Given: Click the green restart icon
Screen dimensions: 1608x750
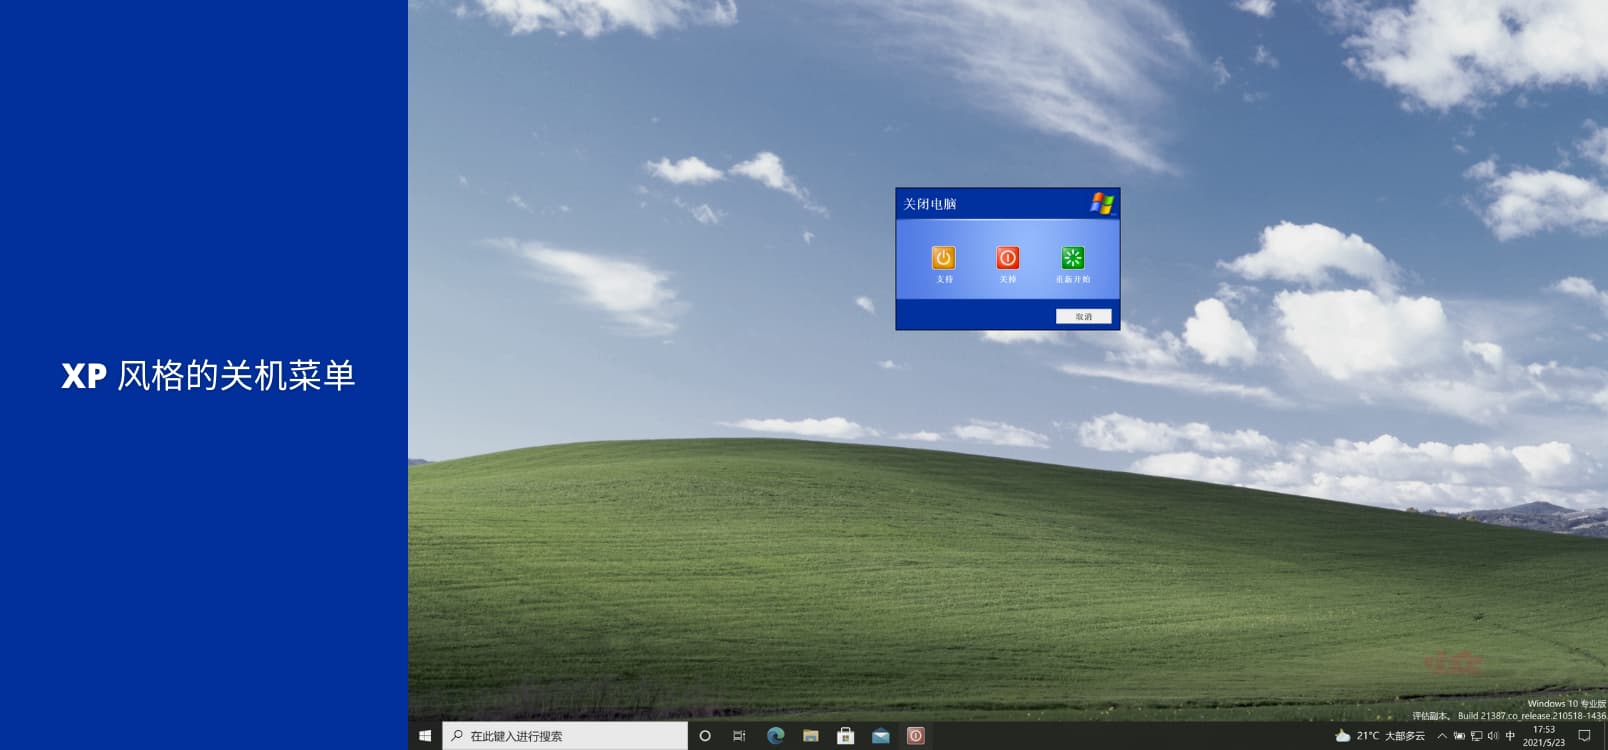Looking at the screenshot, I should coord(1073,258).
